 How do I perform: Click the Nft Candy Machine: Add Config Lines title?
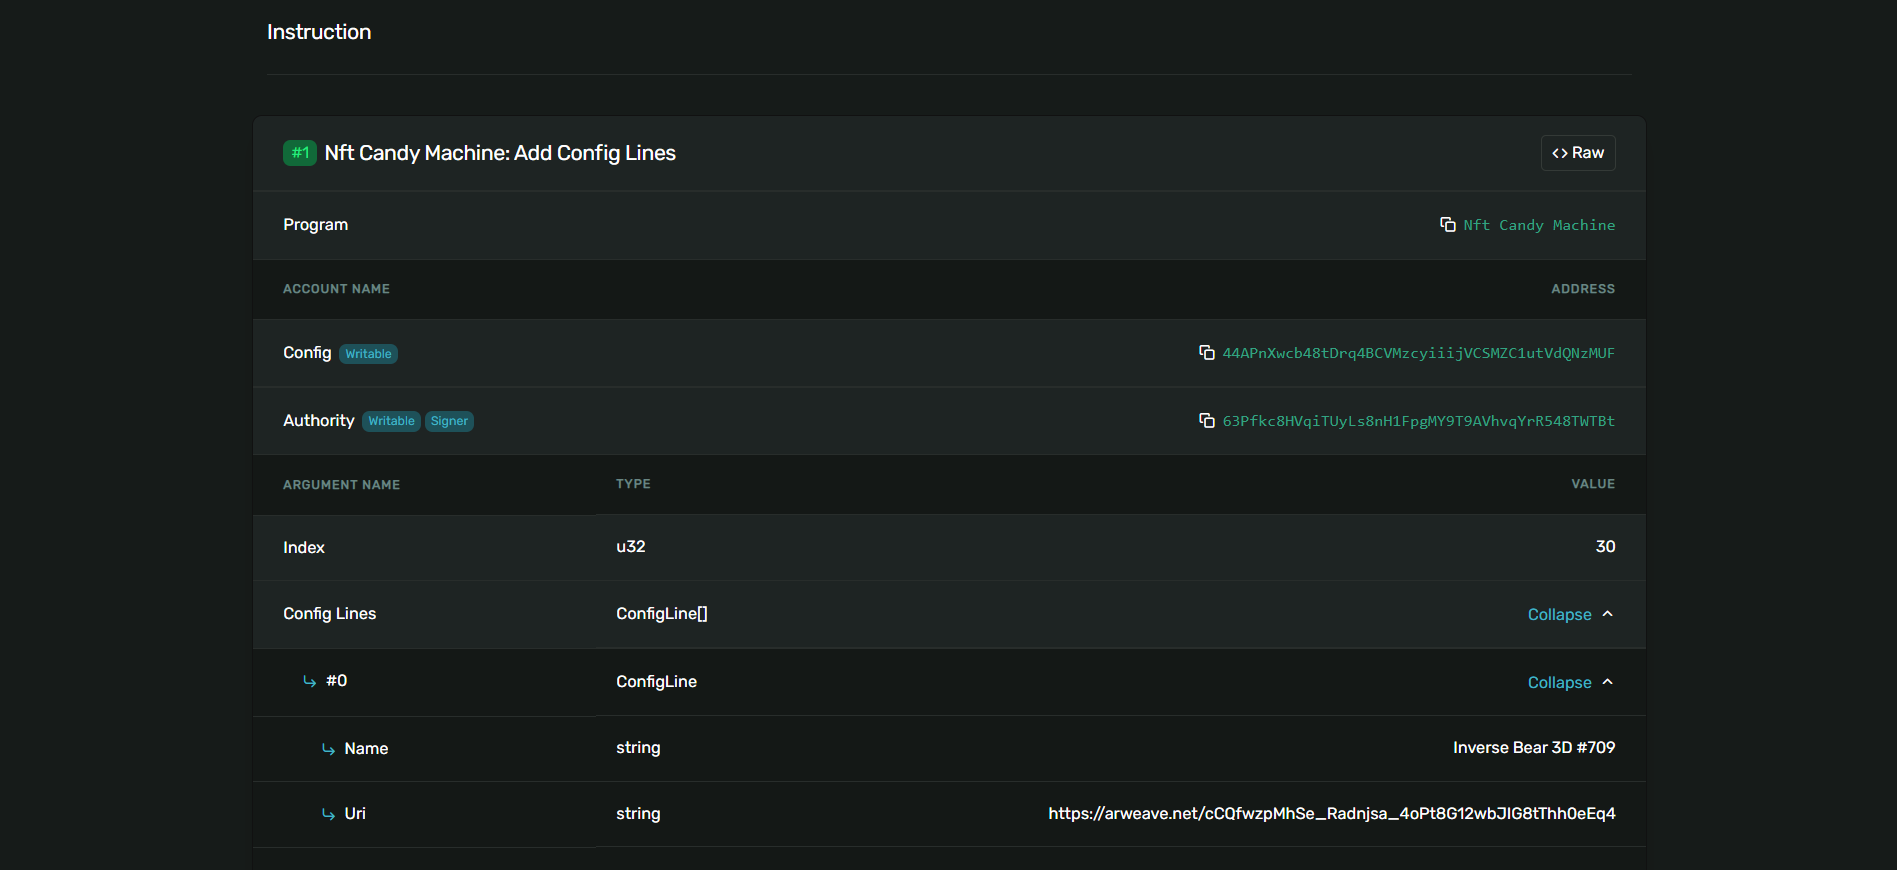pyautogui.click(x=500, y=153)
